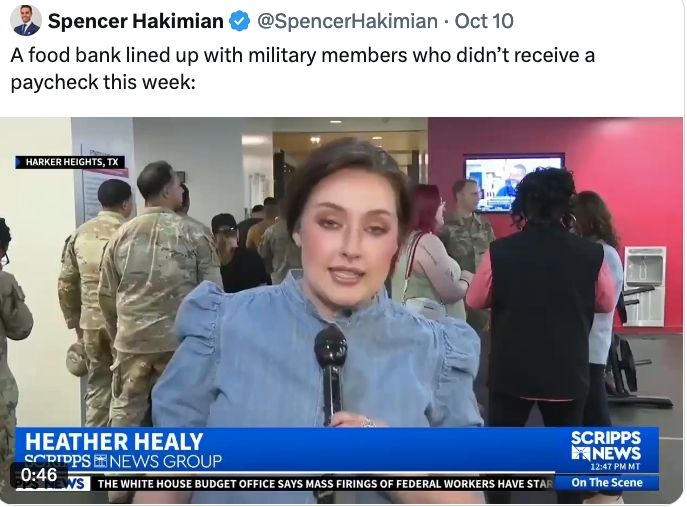Screen dimensions: 687x507
Task: Click the Scripps emblem in News Group subtitle
Action: coord(101,461)
